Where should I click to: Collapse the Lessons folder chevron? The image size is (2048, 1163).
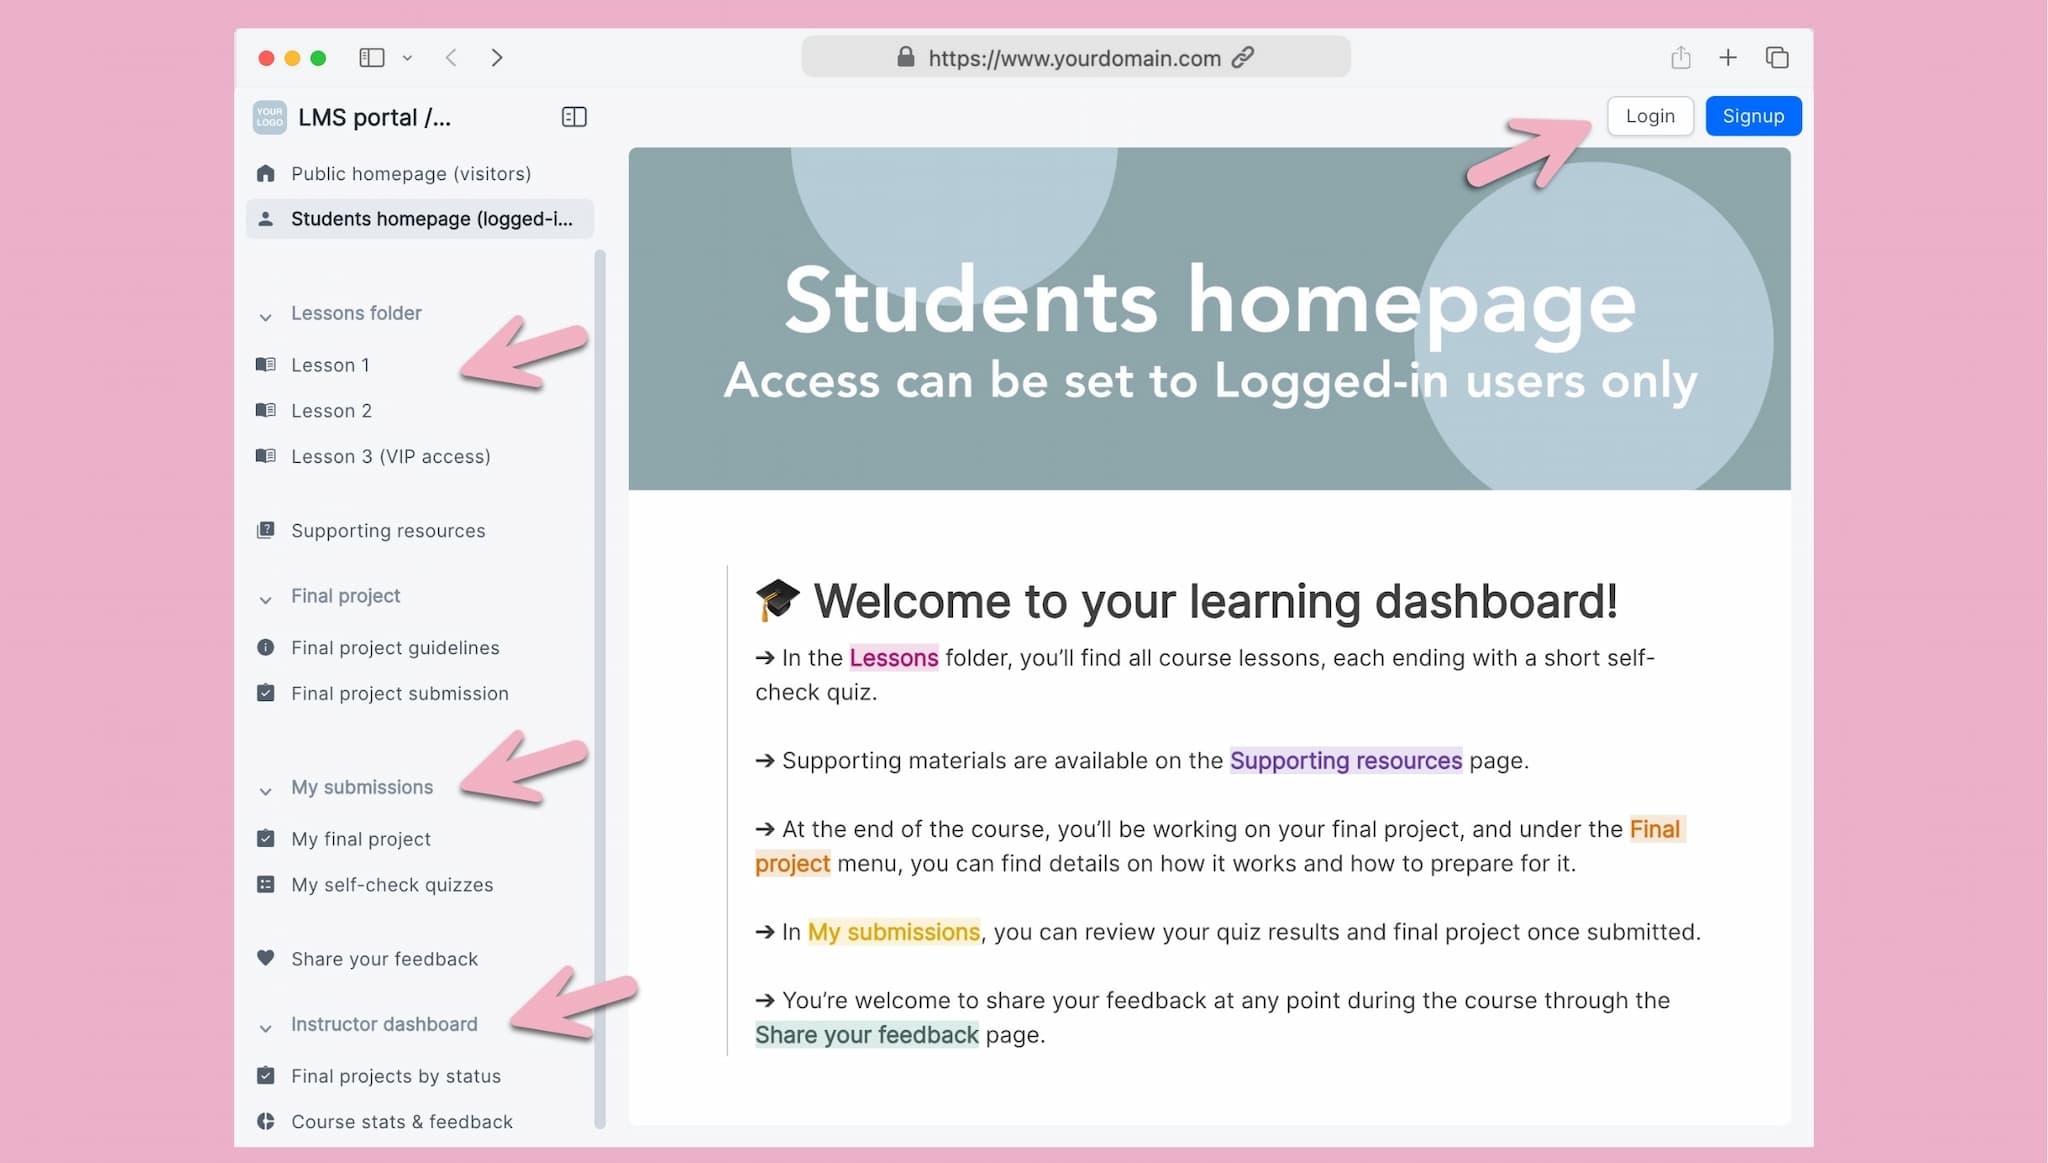[264, 317]
